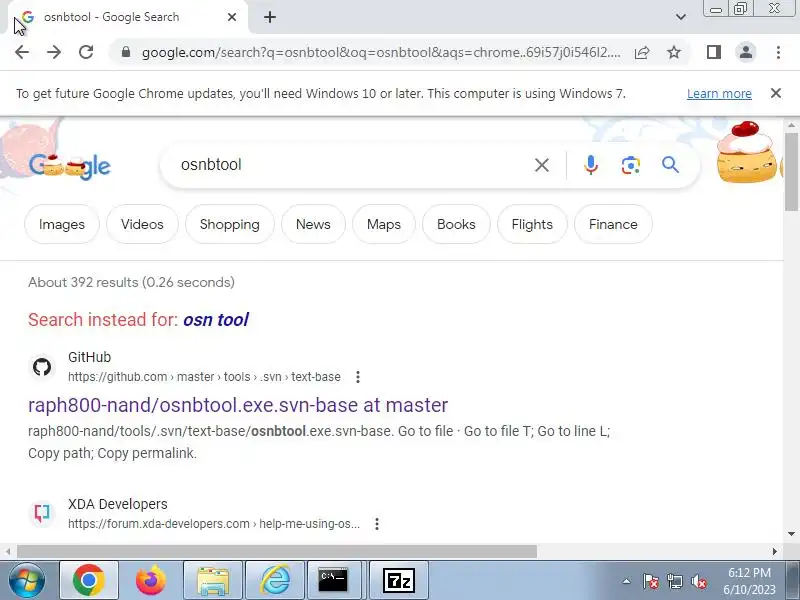The height and width of the screenshot is (600, 800).
Task: Open the taskbar clock and date
Action: [749, 581]
